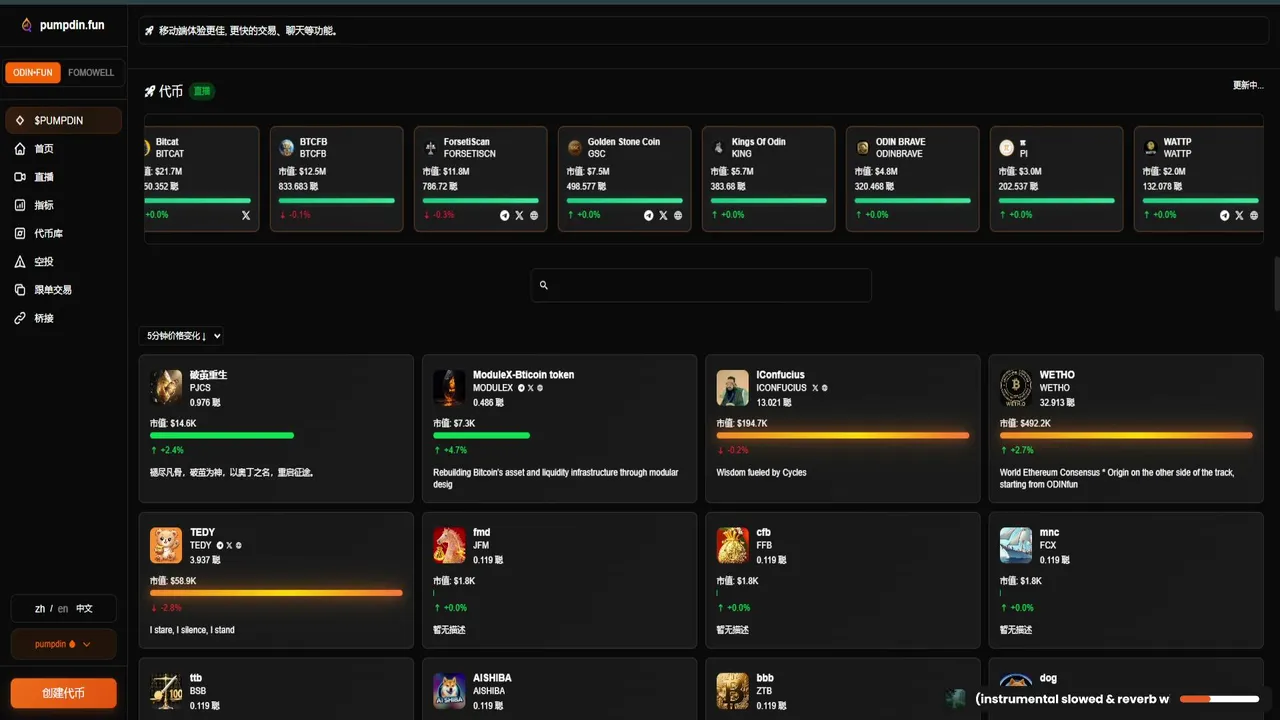Click the 市值: $58.9K value
The width and height of the screenshot is (1280, 720).
(173, 581)
